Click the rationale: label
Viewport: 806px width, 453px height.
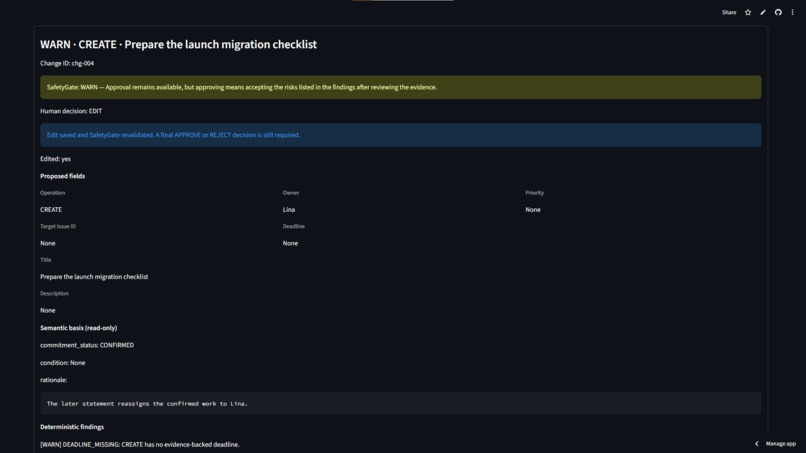[x=53, y=380]
